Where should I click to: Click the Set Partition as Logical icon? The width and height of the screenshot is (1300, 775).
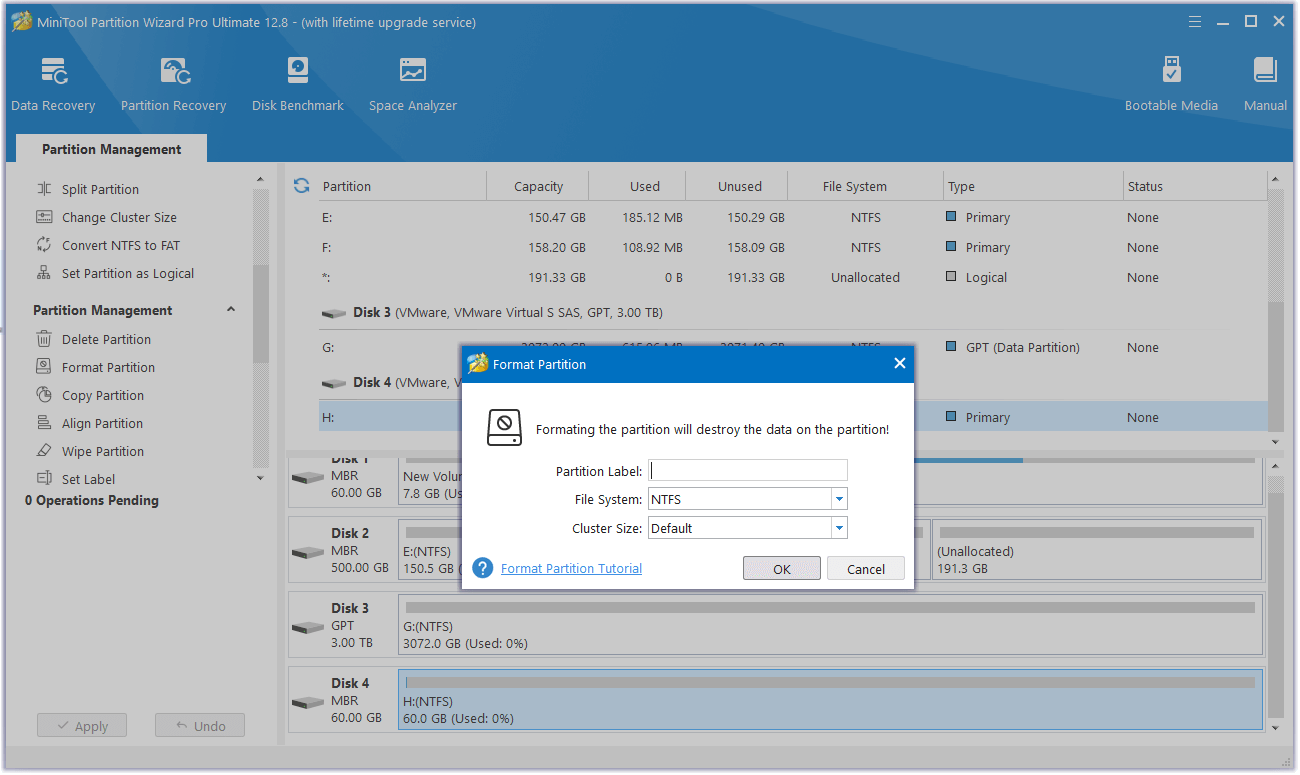pyautogui.click(x=44, y=273)
